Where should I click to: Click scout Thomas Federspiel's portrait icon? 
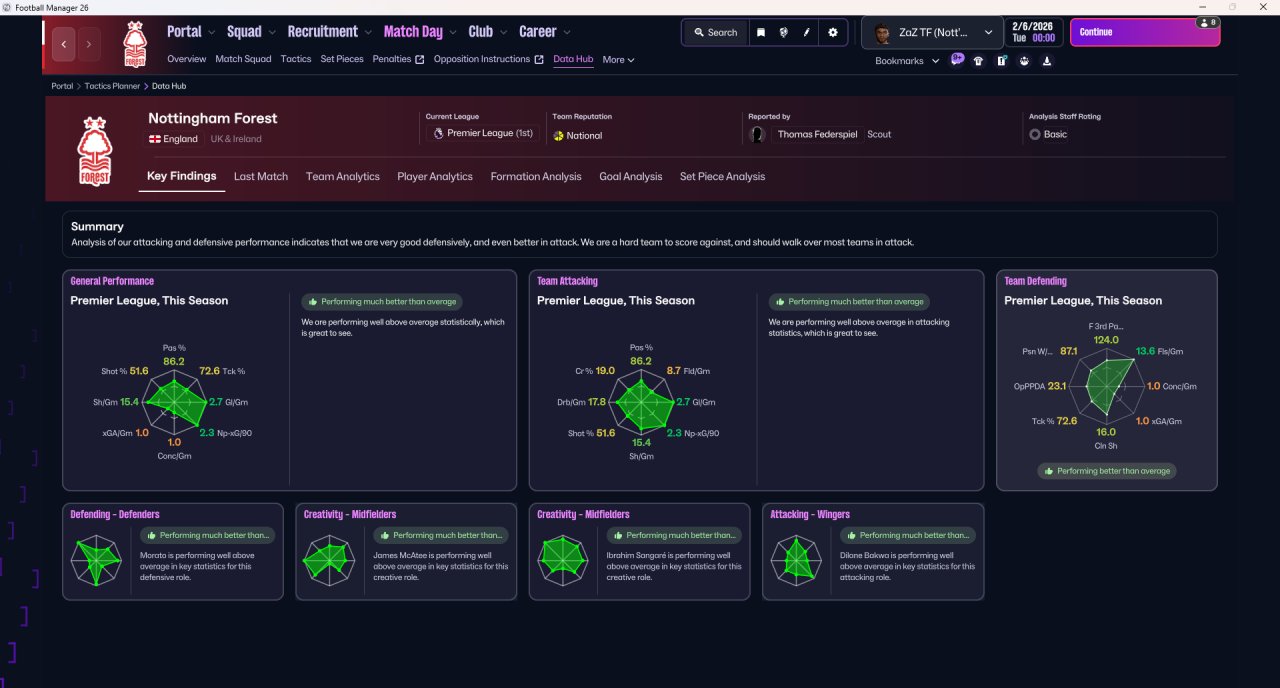(x=758, y=134)
